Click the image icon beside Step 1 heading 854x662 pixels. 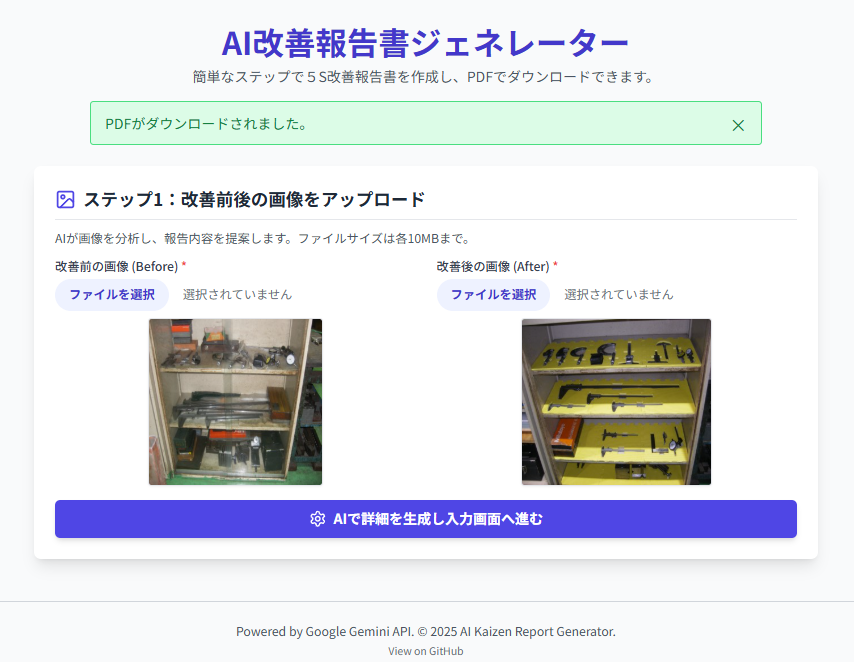[x=65, y=199]
